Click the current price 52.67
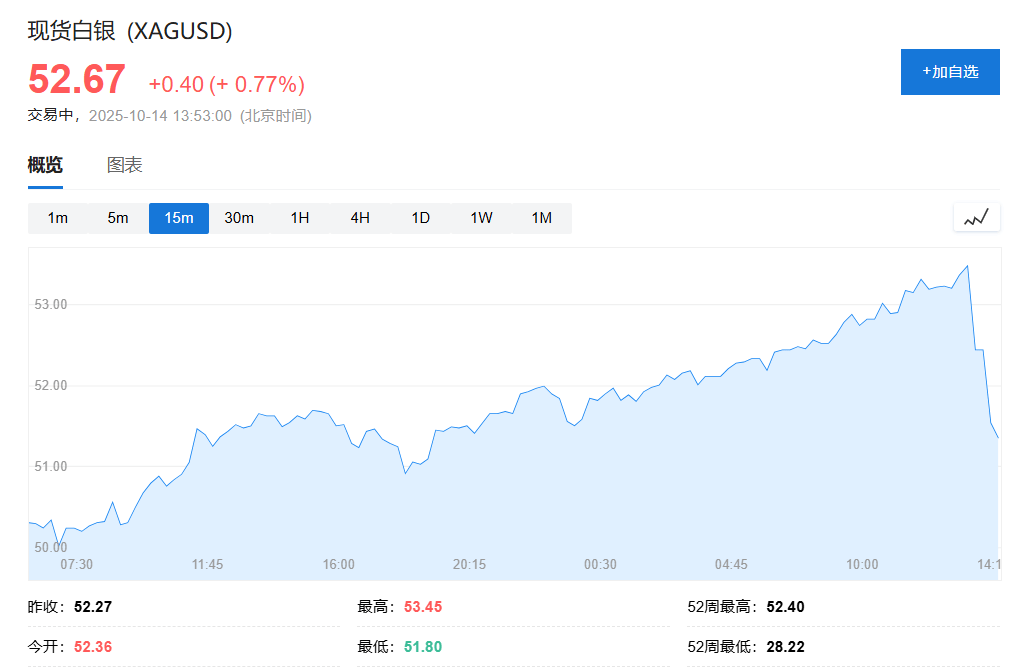Image resolution: width=1021 pixels, height=670 pixels. coord(77,80)
